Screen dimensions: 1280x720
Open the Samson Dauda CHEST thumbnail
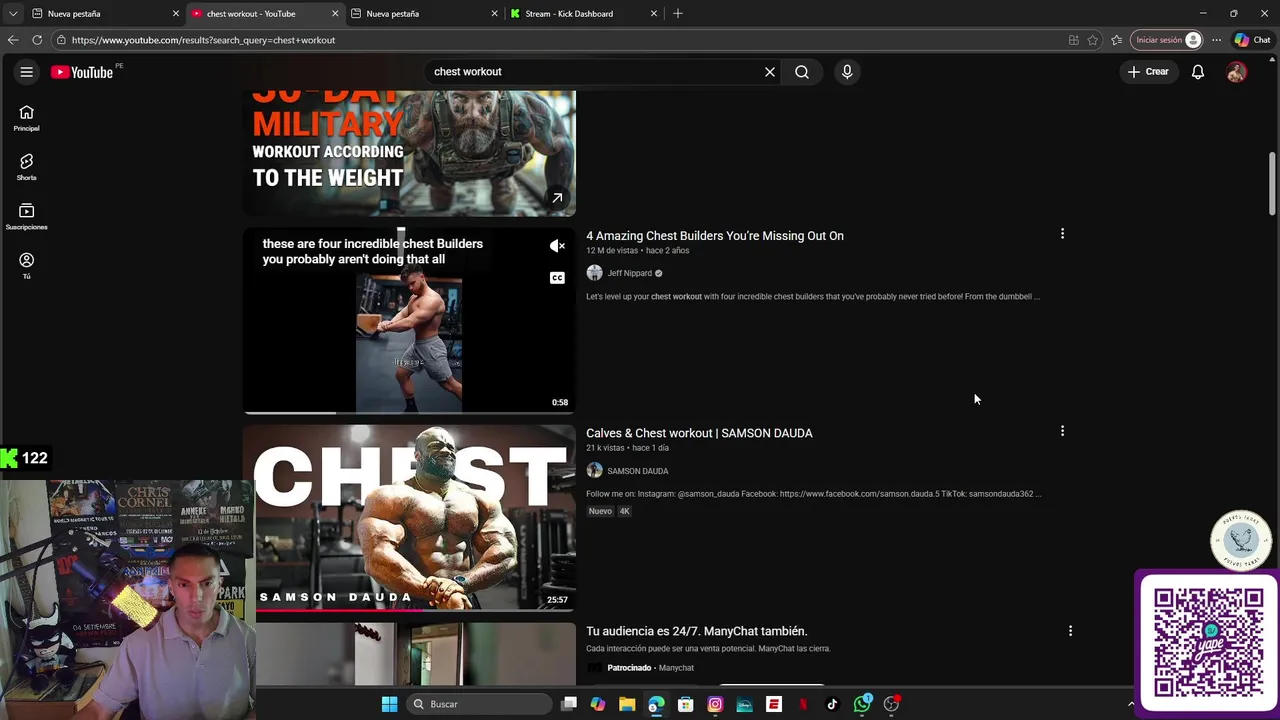(x=409, y=518)
